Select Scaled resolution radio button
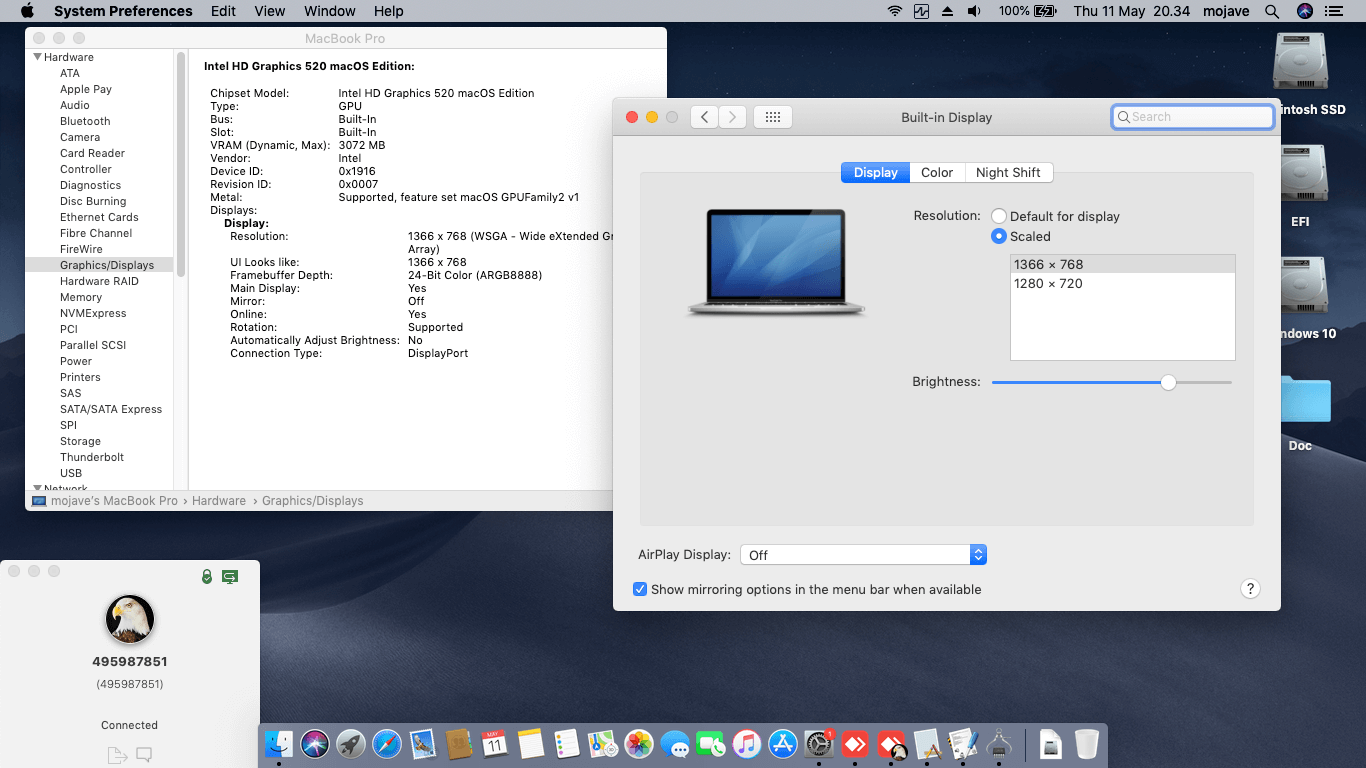The height and width of the screenshot is (768, 1366). tap(999, 236)
